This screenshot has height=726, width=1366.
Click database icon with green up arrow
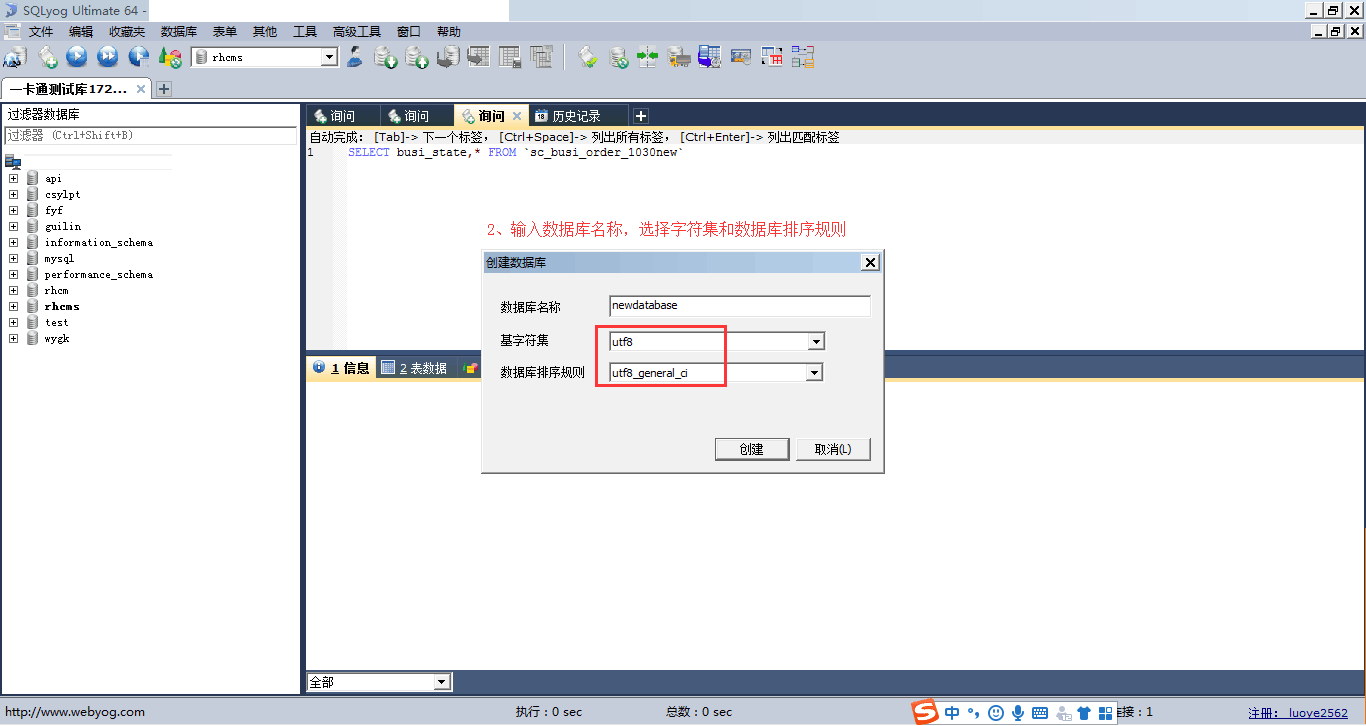(417, 57)
